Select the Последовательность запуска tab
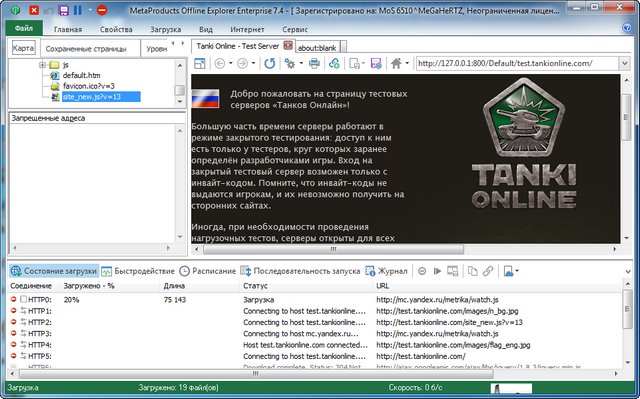The width and height of the screenshot is (640, 399). pos(300,271)
